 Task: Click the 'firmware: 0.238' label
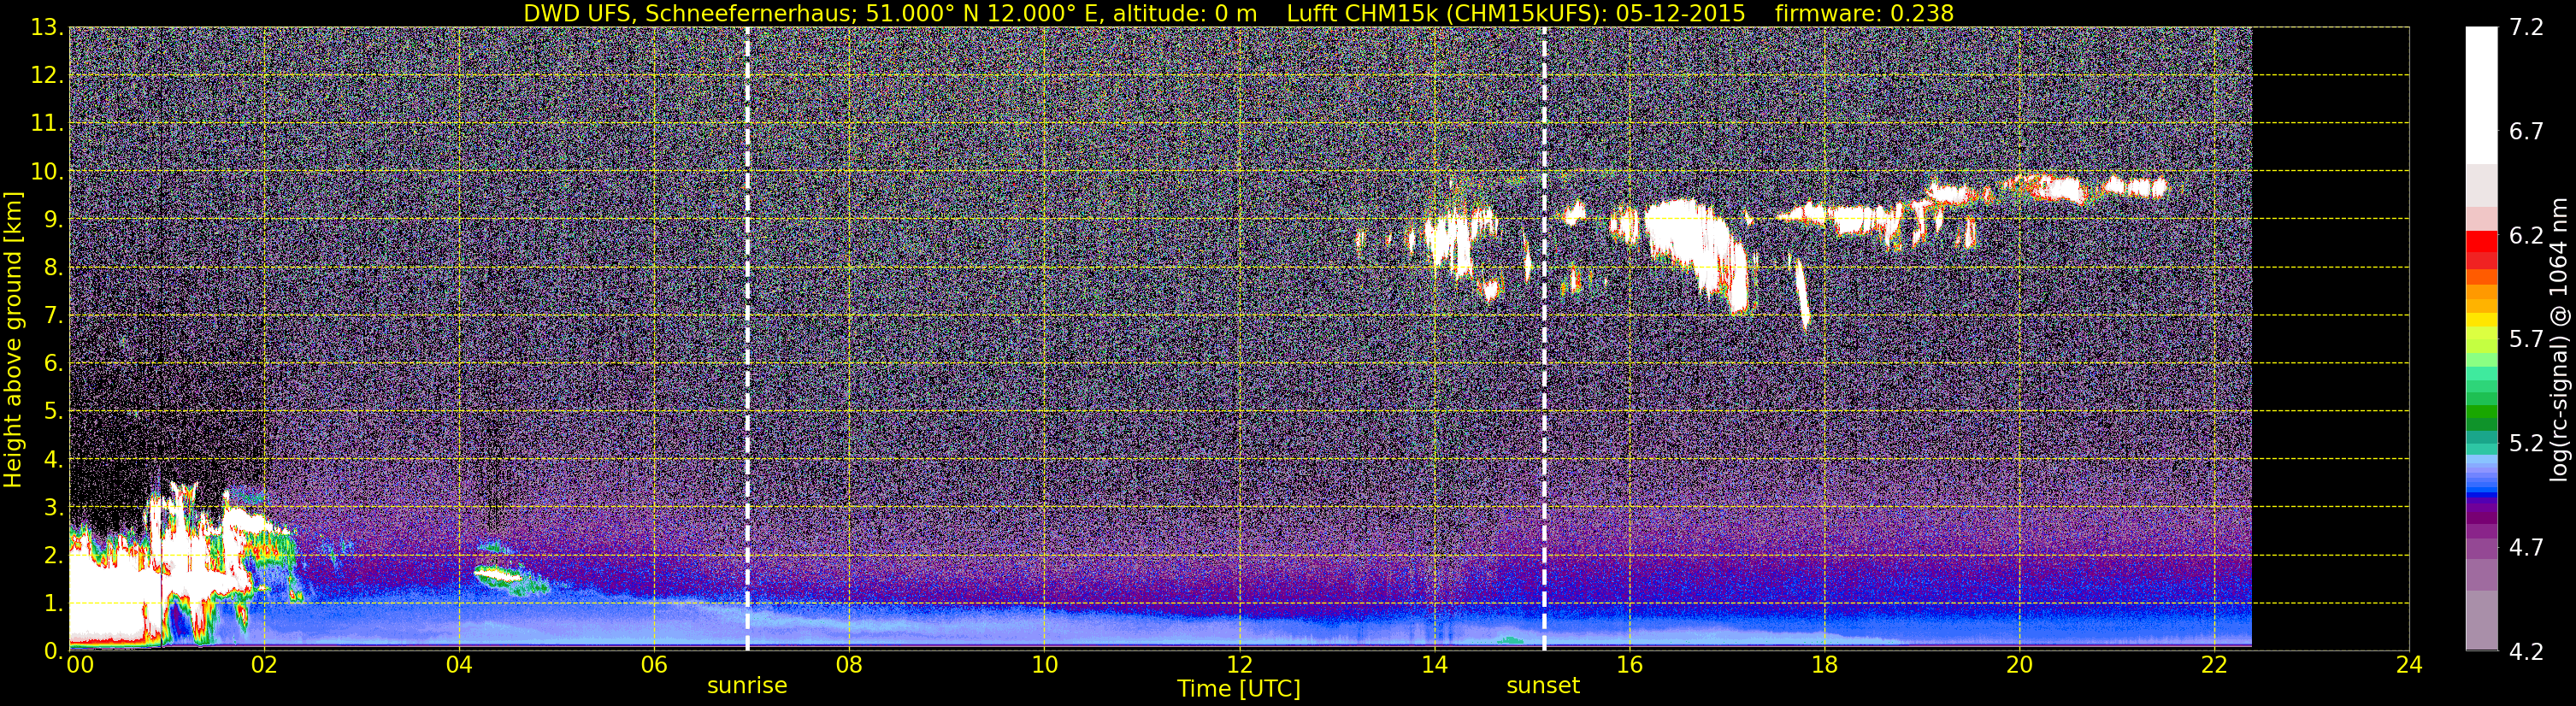(1864, 13)
